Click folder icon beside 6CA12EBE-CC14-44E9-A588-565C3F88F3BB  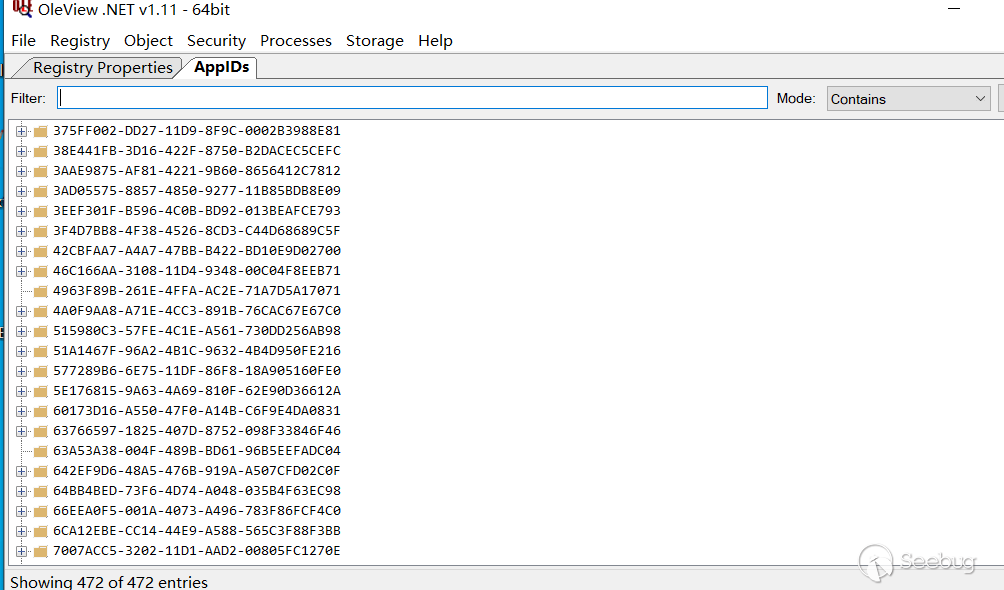pyautogui.click(x=41, y=531)
